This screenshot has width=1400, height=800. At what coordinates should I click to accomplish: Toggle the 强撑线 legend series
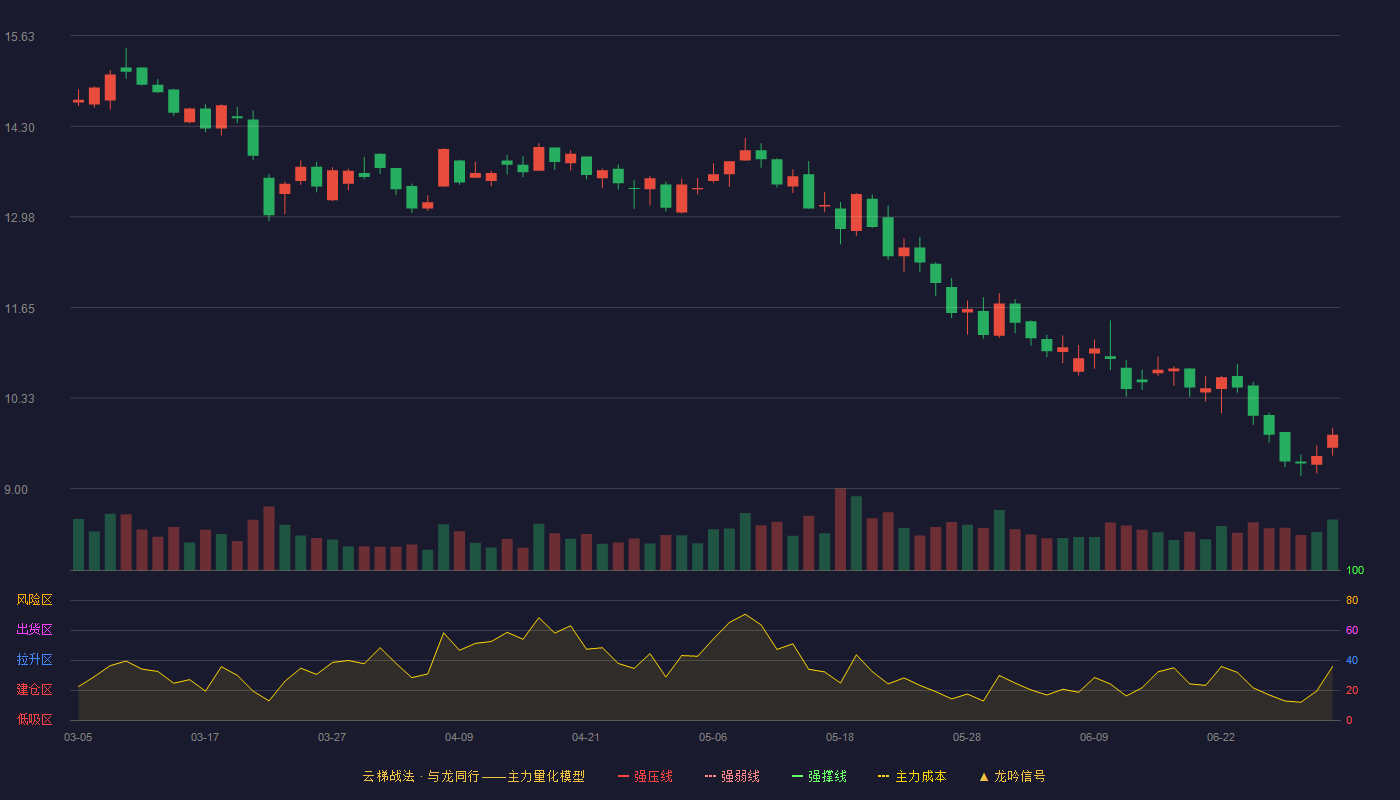(819, 776)
